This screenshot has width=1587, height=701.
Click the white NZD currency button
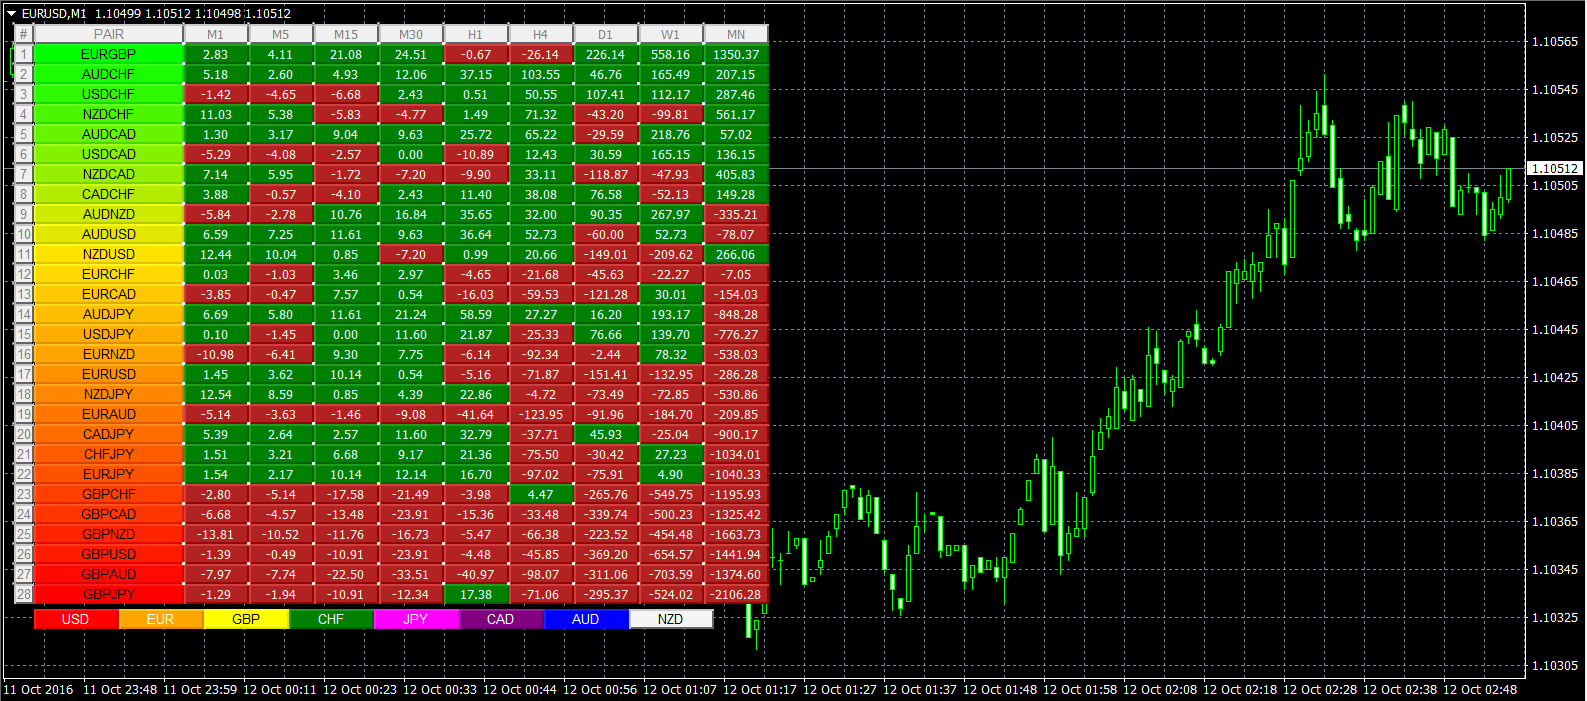click(671, 619)
